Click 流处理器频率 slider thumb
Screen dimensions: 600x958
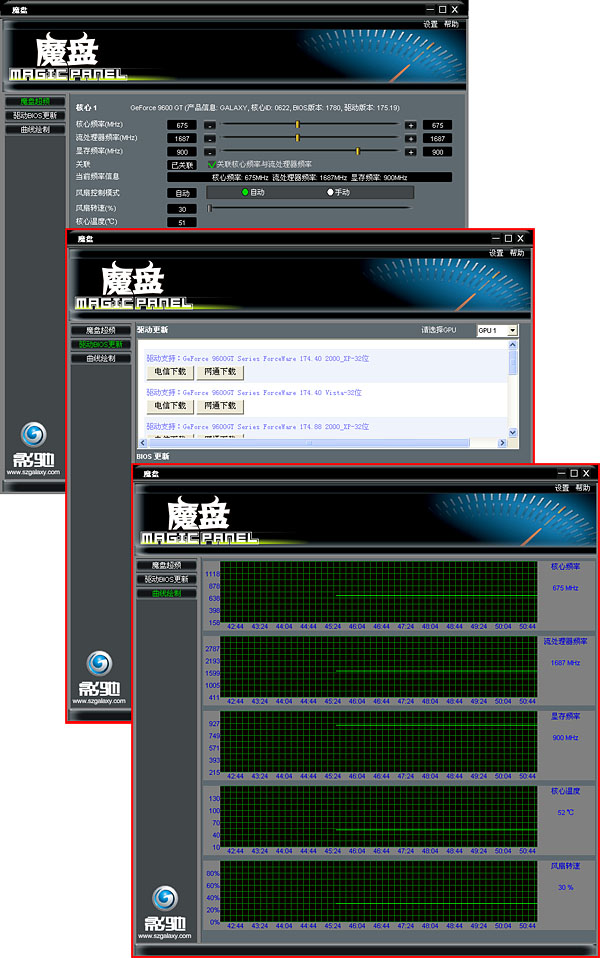pos(298,138)
